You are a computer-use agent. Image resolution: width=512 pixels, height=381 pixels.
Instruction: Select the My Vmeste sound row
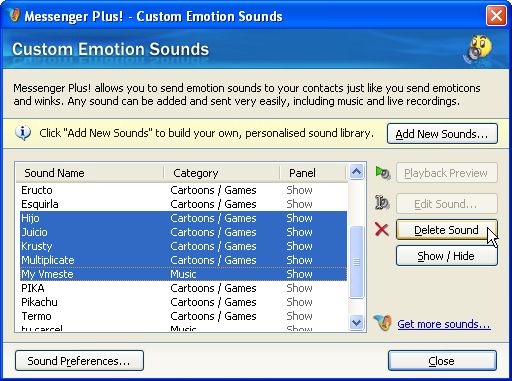coord(183,274)
